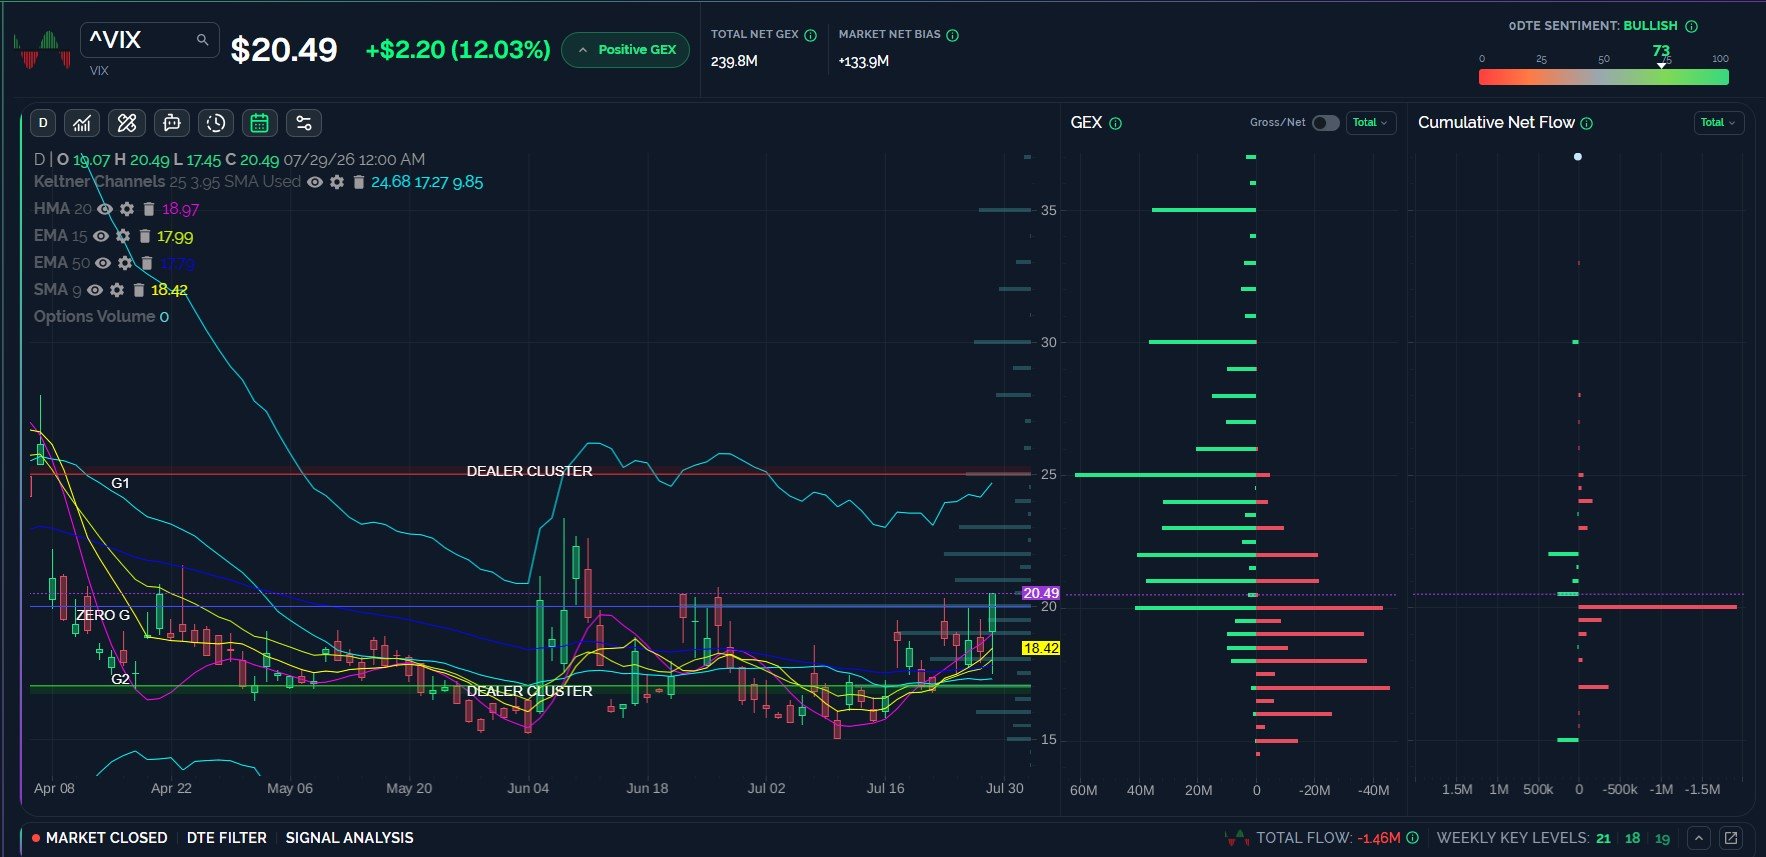Click info icon next to Market Net Bias
The width and height of the screenshot is (1766, 857).
click(953, 35)
